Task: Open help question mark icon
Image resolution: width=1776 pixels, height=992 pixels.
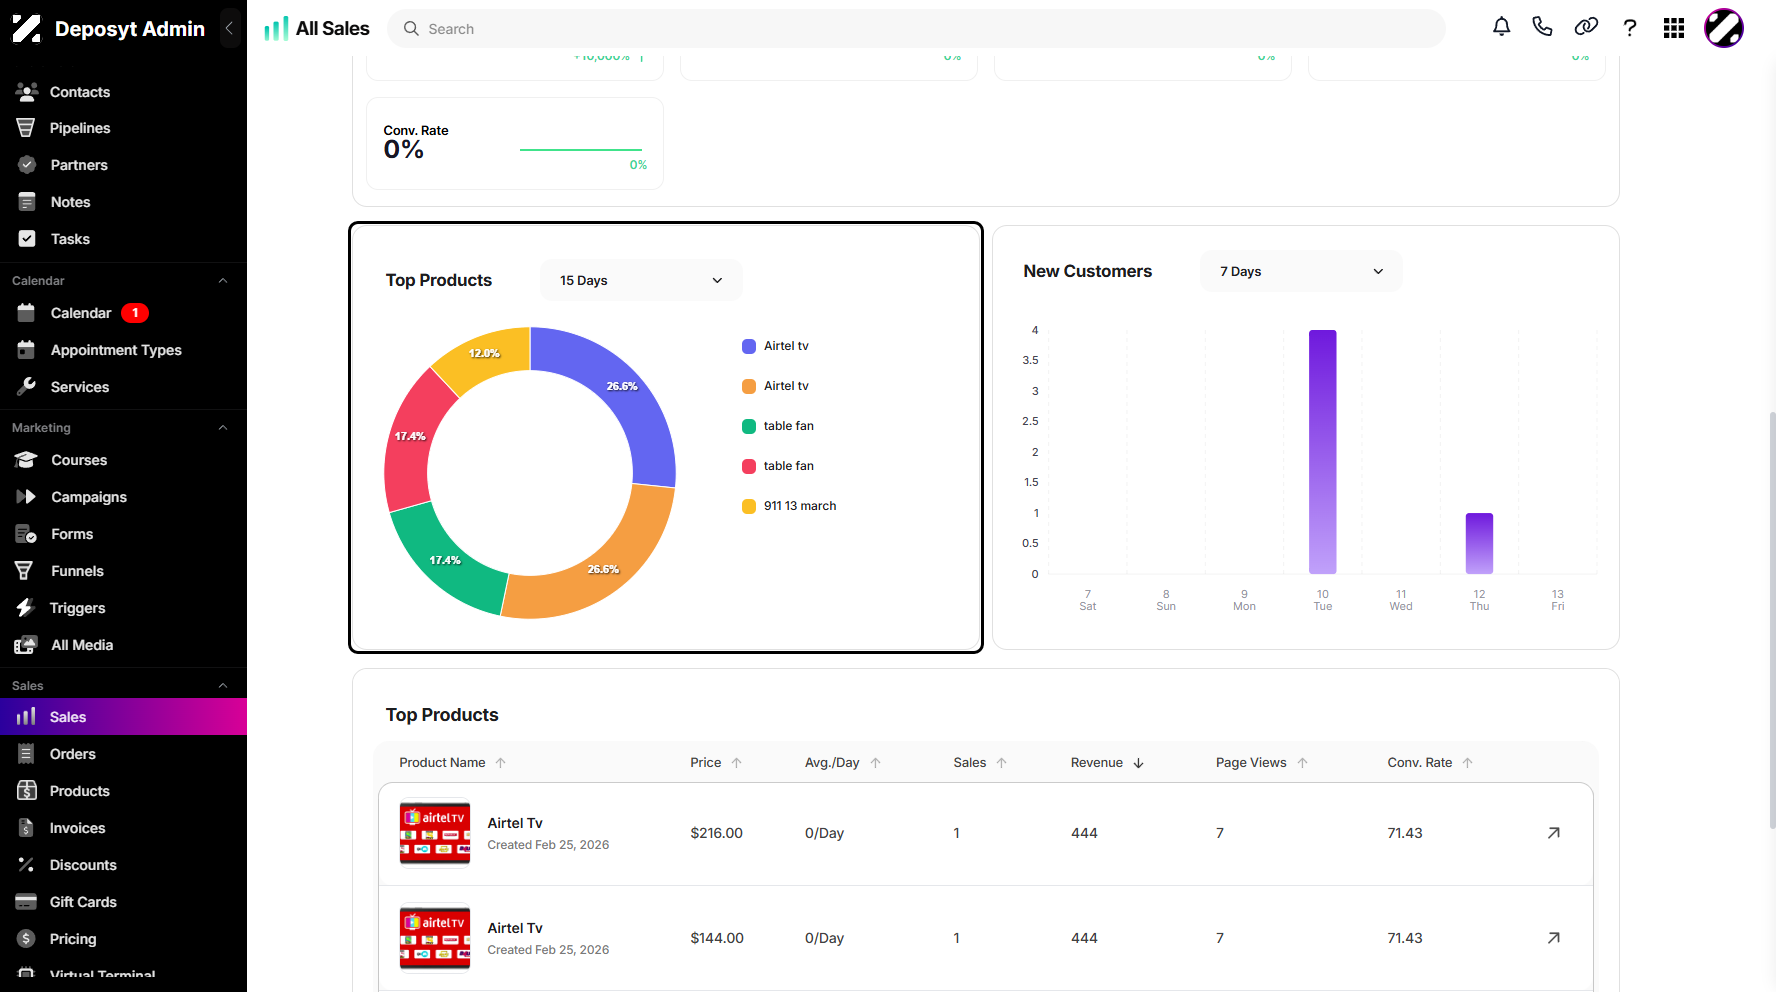Action: tap(1630, 28)
